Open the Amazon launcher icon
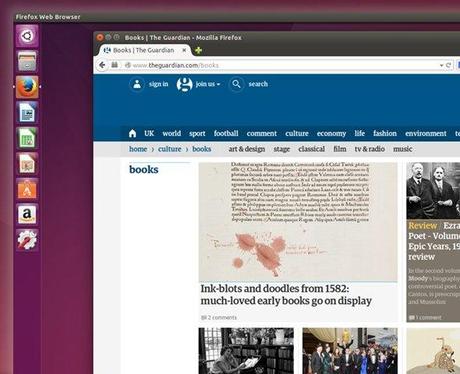This screenshot has height=374, width=460. 27,214
